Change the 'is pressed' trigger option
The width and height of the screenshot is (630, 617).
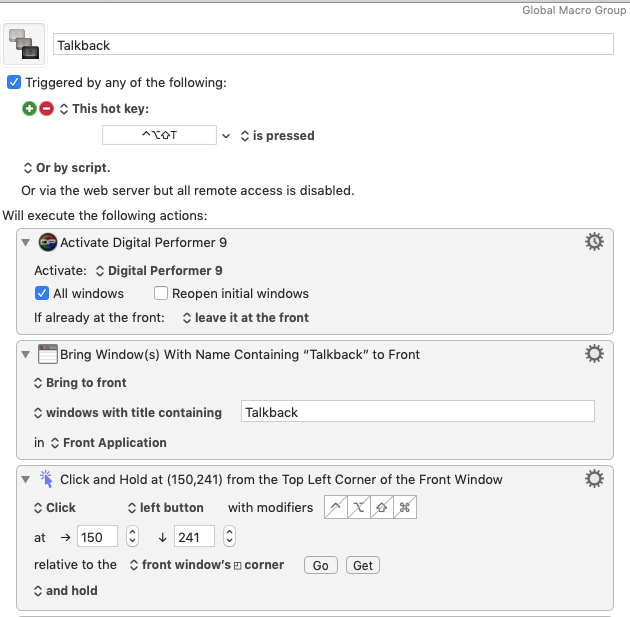point(278,136)
